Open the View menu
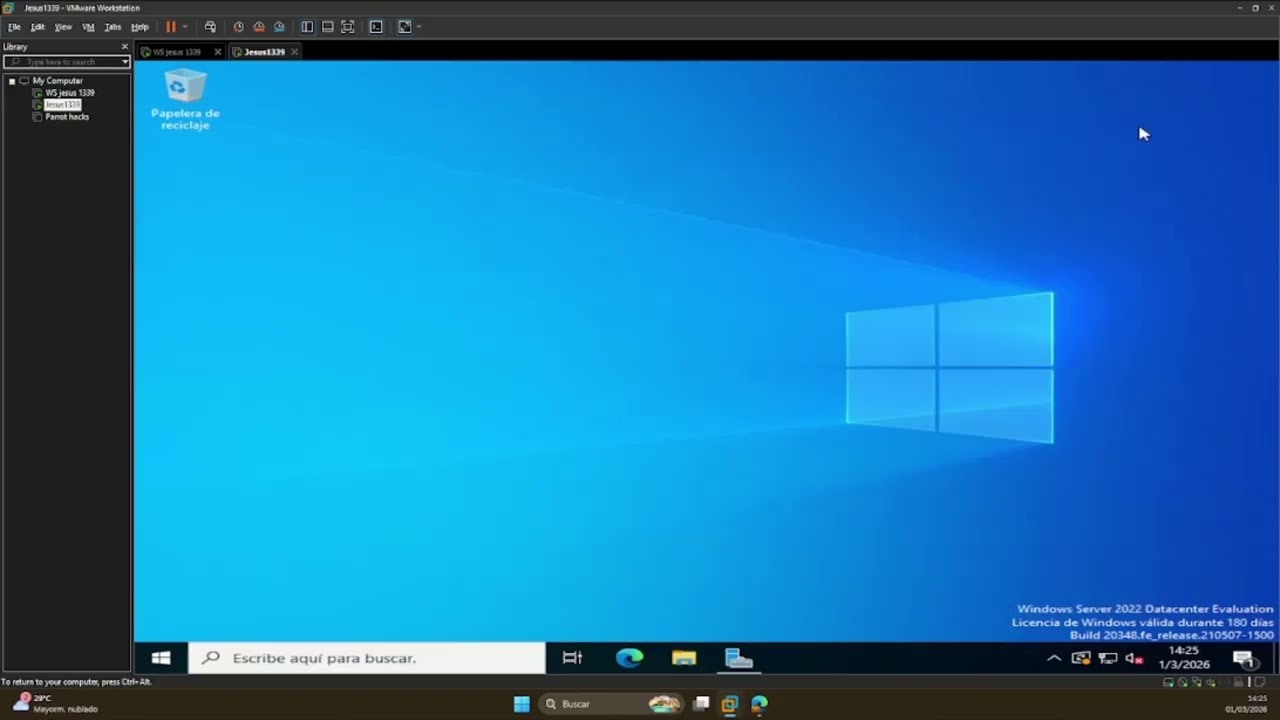 63,27
